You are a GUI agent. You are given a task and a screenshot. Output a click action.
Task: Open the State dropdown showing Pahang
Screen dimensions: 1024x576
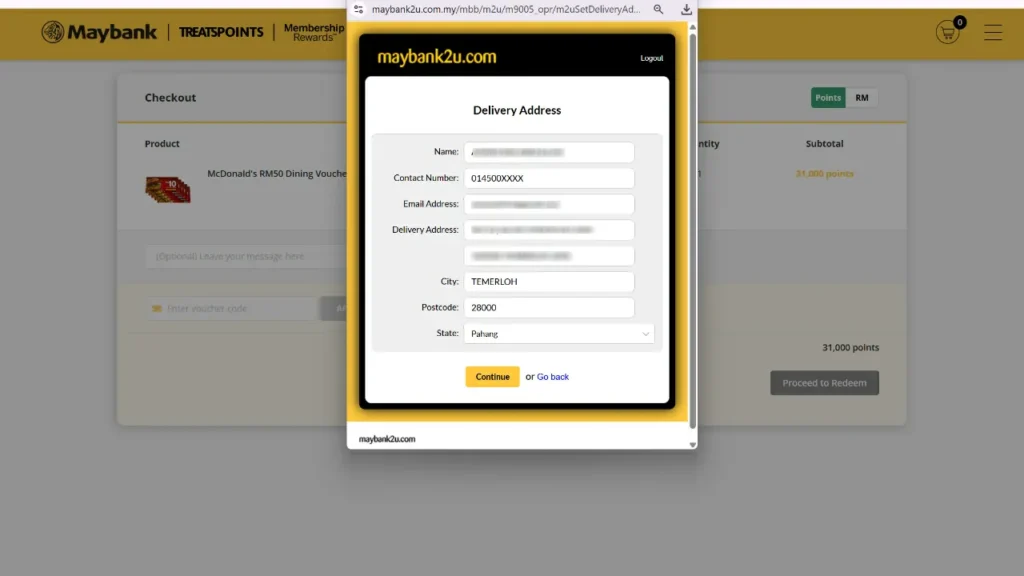pyautogui.click(x=558, y=334)
